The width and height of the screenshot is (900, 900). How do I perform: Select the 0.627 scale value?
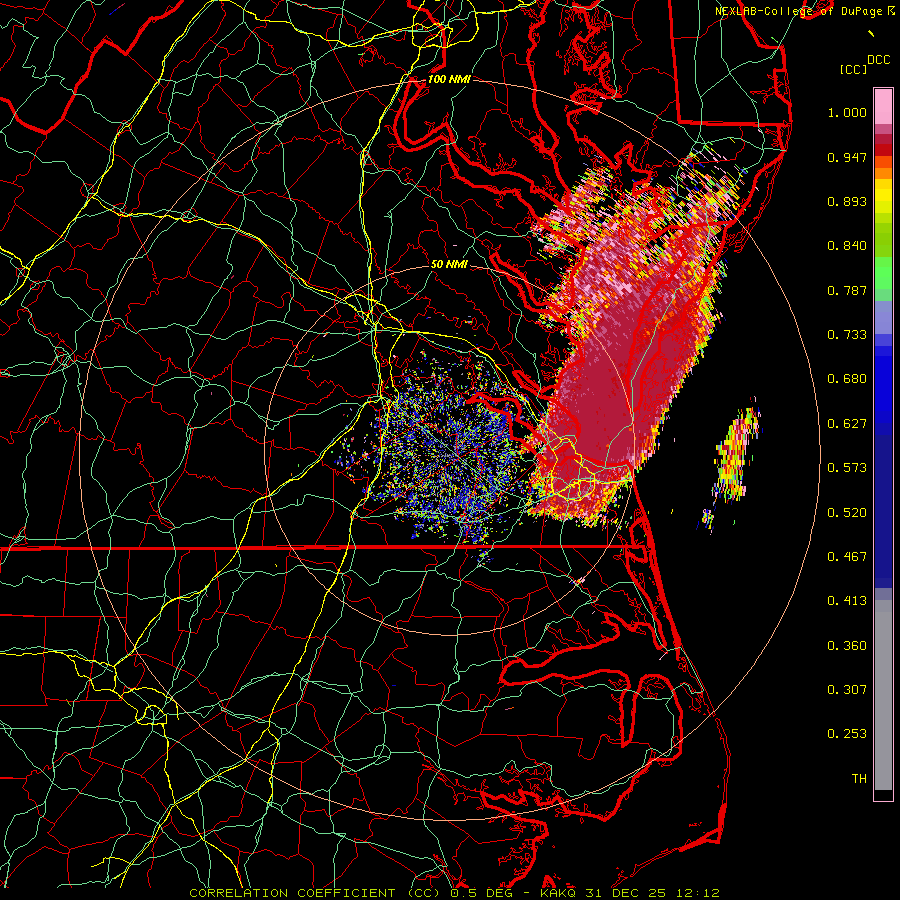tap(847, 424)
